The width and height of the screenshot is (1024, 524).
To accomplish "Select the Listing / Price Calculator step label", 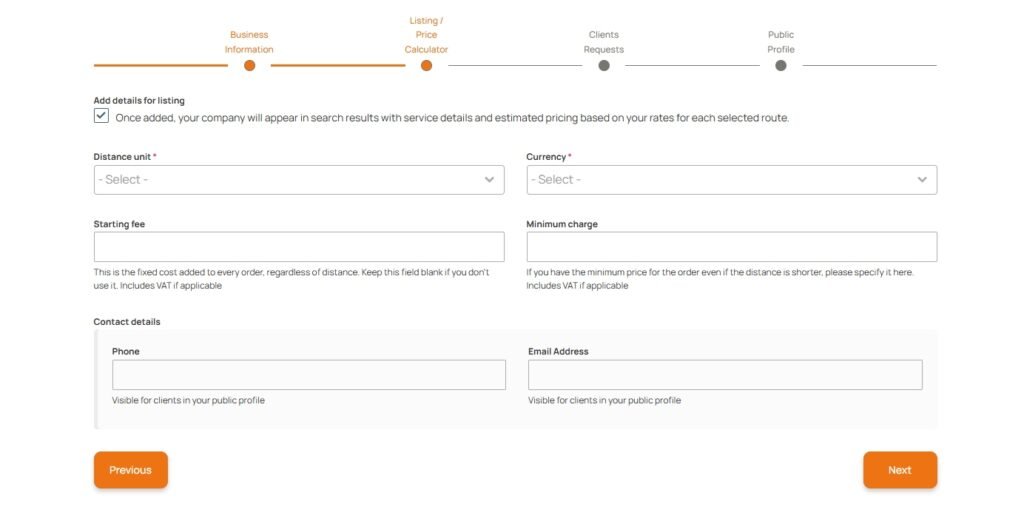I will tap(426, 35).
